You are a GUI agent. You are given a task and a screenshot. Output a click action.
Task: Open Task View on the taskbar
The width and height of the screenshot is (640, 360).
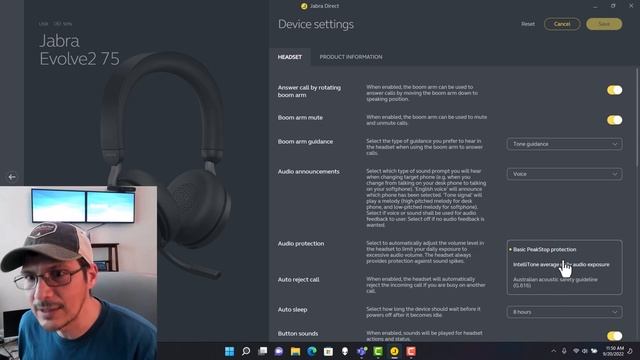click(x=262, y=351)
